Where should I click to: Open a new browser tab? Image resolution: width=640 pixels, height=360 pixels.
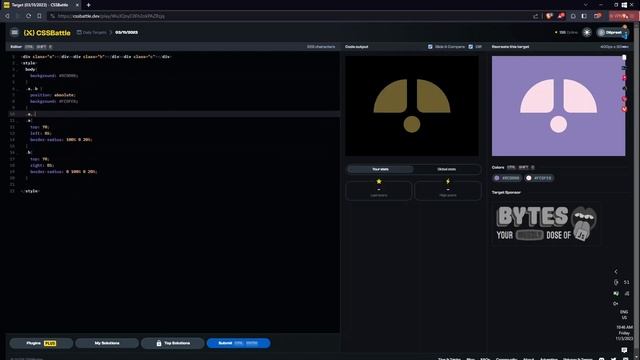pyautogui.click(x=89, y=5)
